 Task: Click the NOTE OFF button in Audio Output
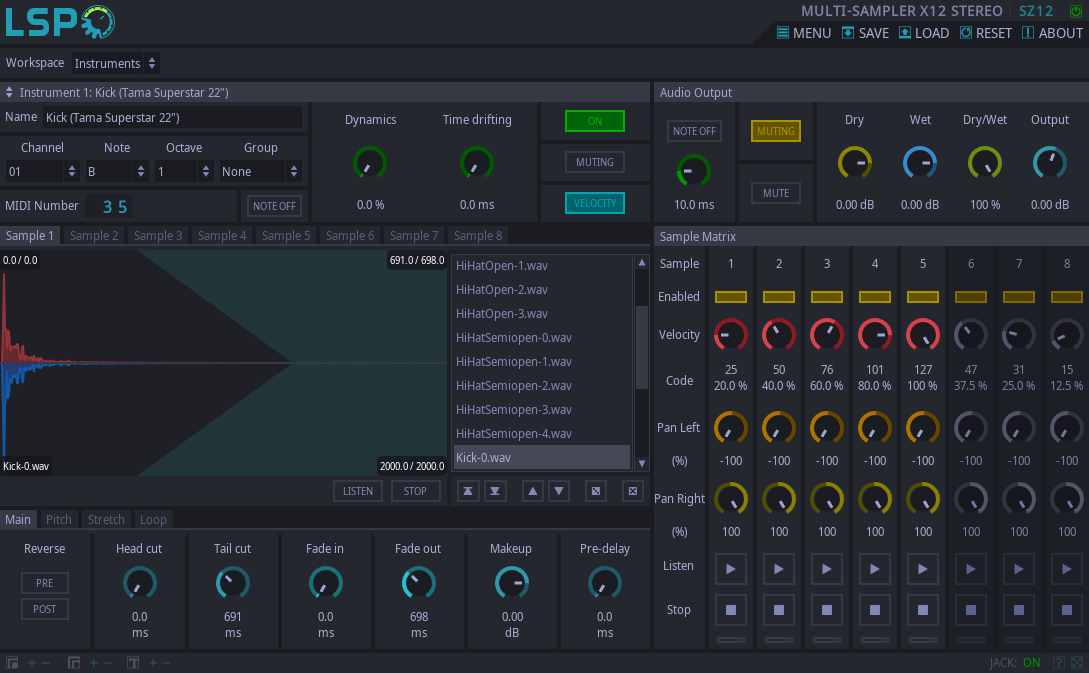pyautogui.click(x=694, y=131)
